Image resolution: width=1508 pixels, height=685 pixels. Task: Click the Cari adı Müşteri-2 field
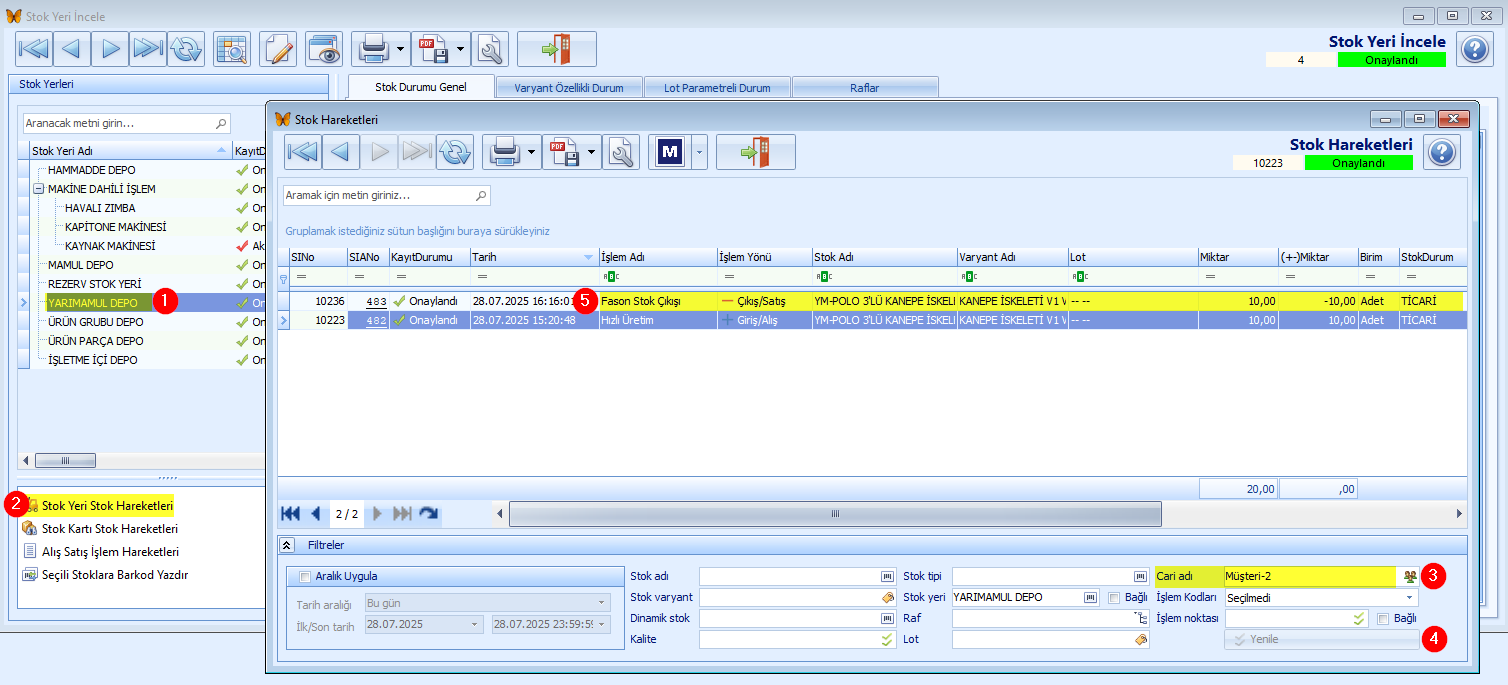click(1310, 576)
